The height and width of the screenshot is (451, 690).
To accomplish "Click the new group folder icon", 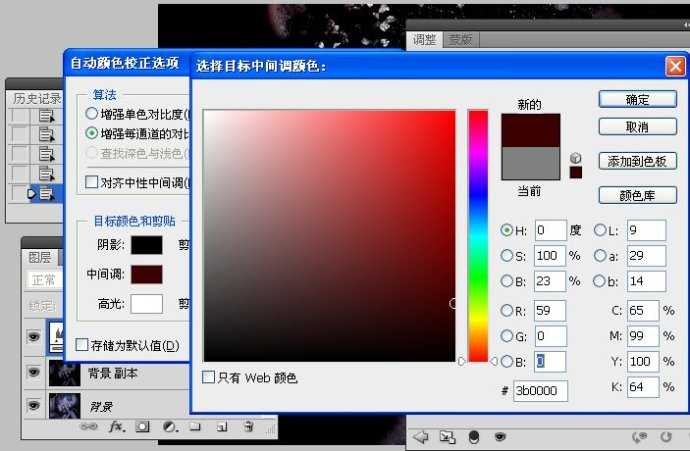I will [195, 426].
